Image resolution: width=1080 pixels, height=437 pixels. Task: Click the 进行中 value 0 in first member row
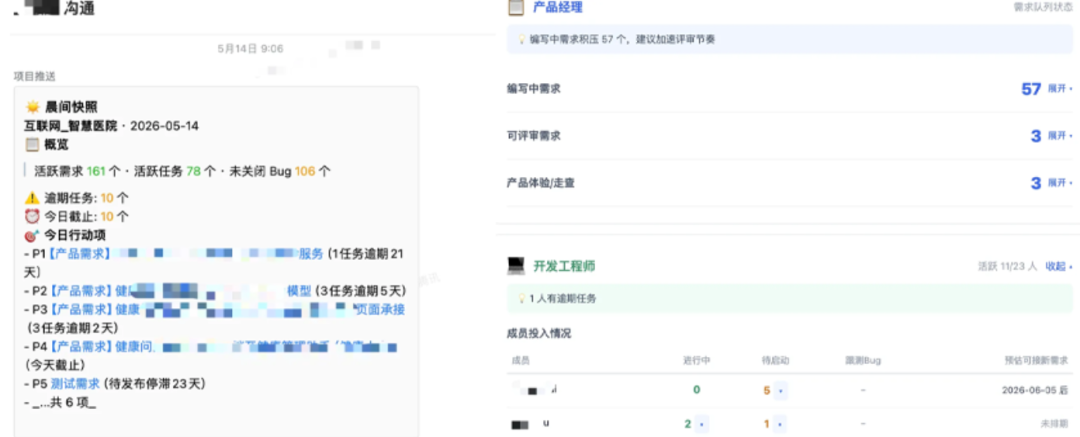pyautogui.click(x=696, y=391)
